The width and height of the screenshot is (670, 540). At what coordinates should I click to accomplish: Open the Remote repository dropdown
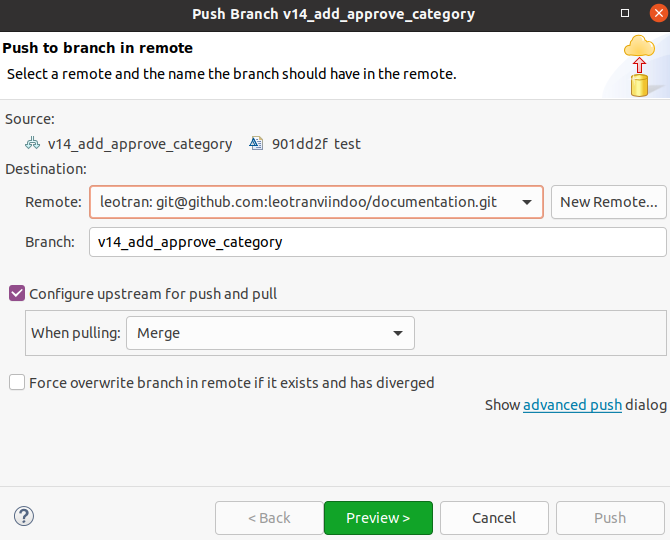pyautogui.click(x=315, y=202)
